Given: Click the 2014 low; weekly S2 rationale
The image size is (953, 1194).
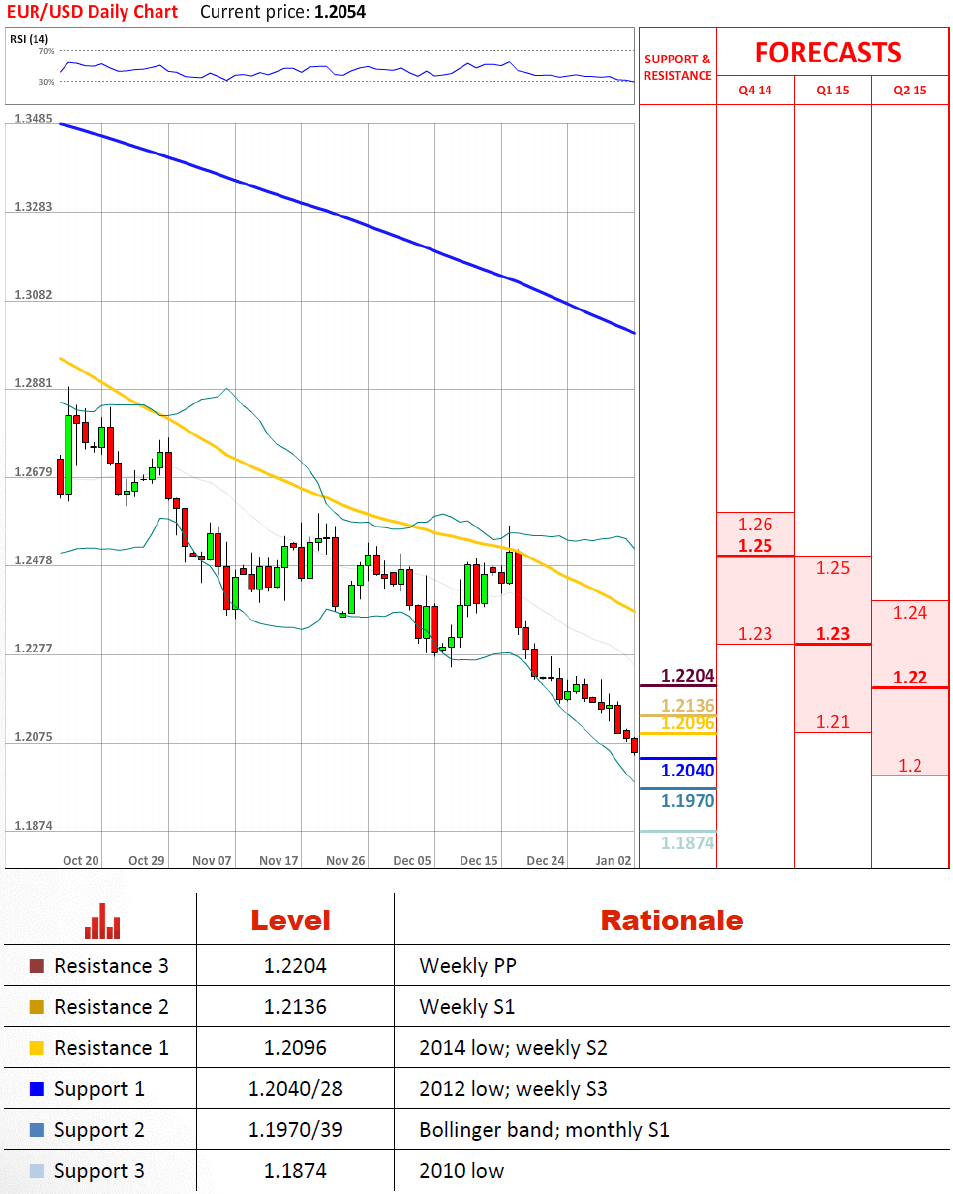Looking at the screenshot, I should click(514, 1048).
